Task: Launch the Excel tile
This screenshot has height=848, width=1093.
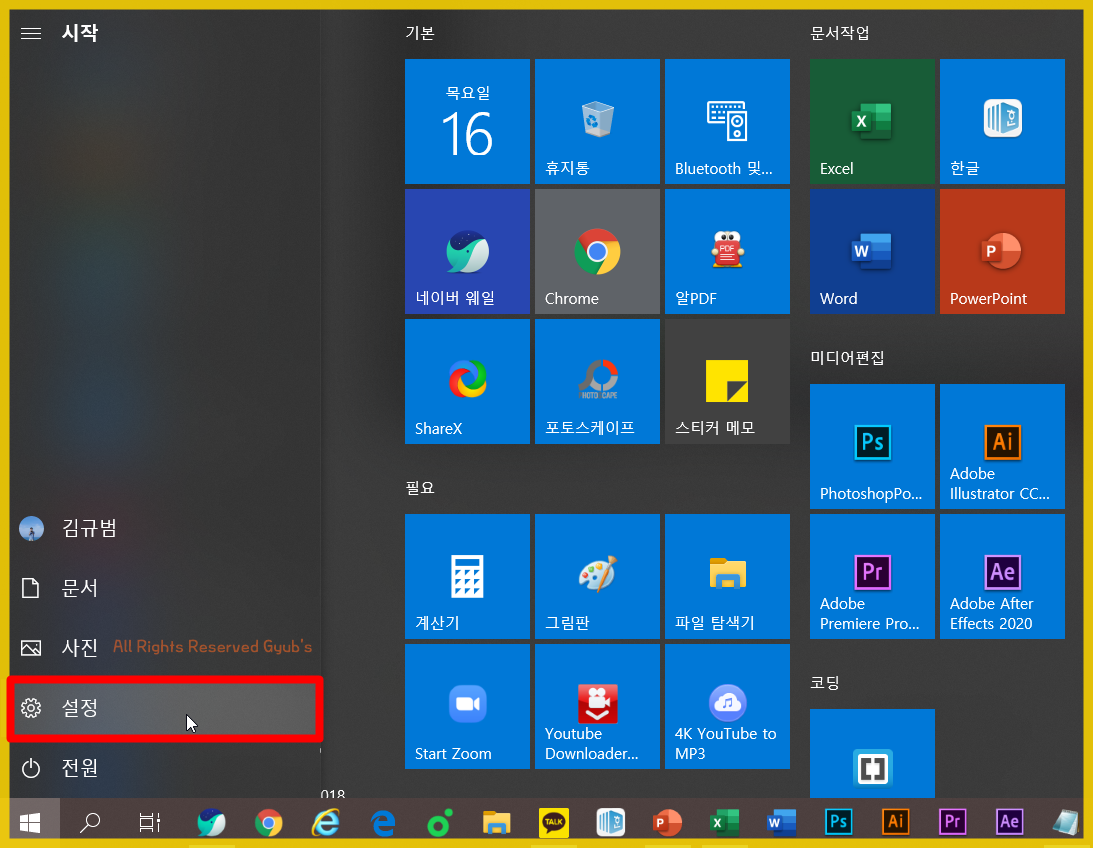Action: 872,121
